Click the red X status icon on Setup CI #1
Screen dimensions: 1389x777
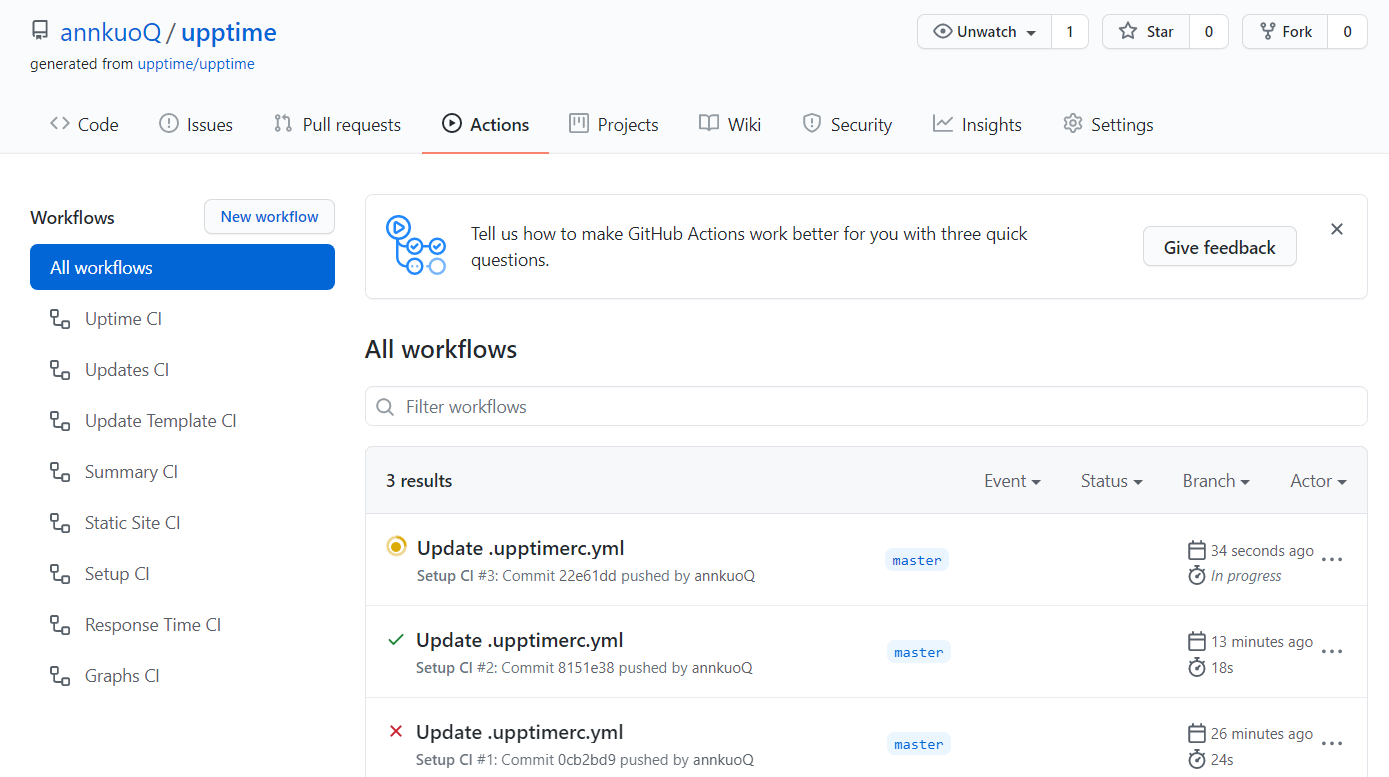395,730
